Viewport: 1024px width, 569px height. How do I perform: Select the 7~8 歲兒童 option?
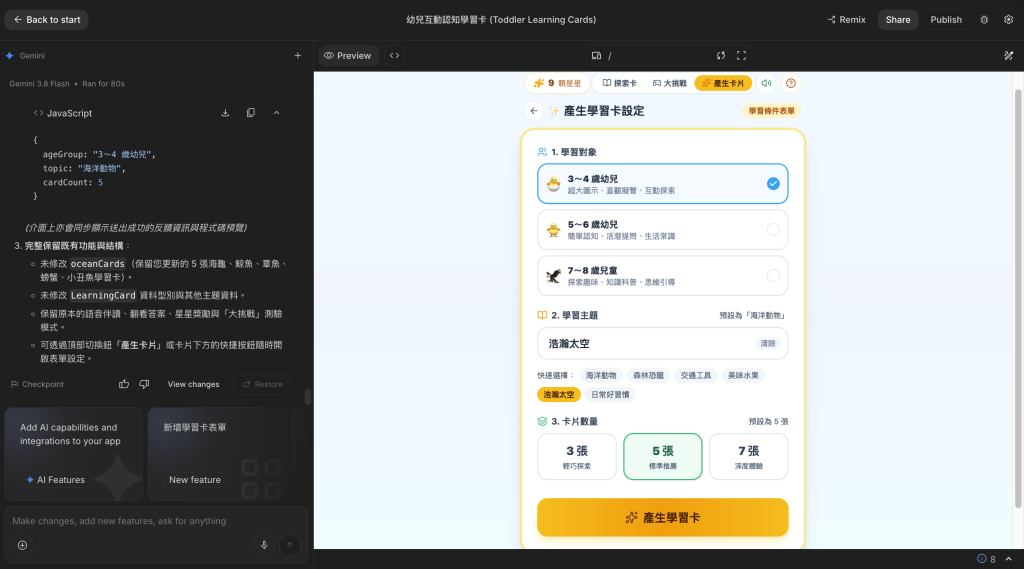[662, 275]
